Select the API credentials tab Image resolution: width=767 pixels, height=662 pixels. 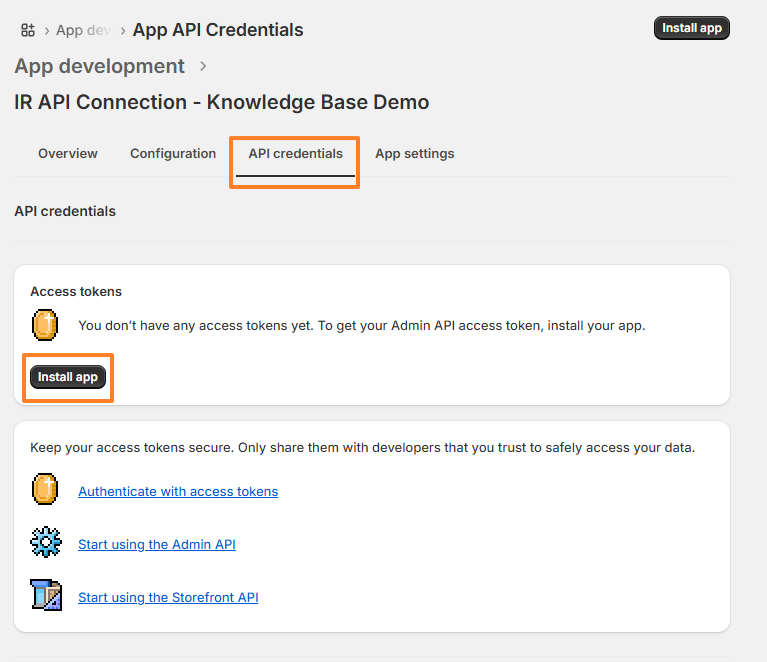(x=295, y=154)
